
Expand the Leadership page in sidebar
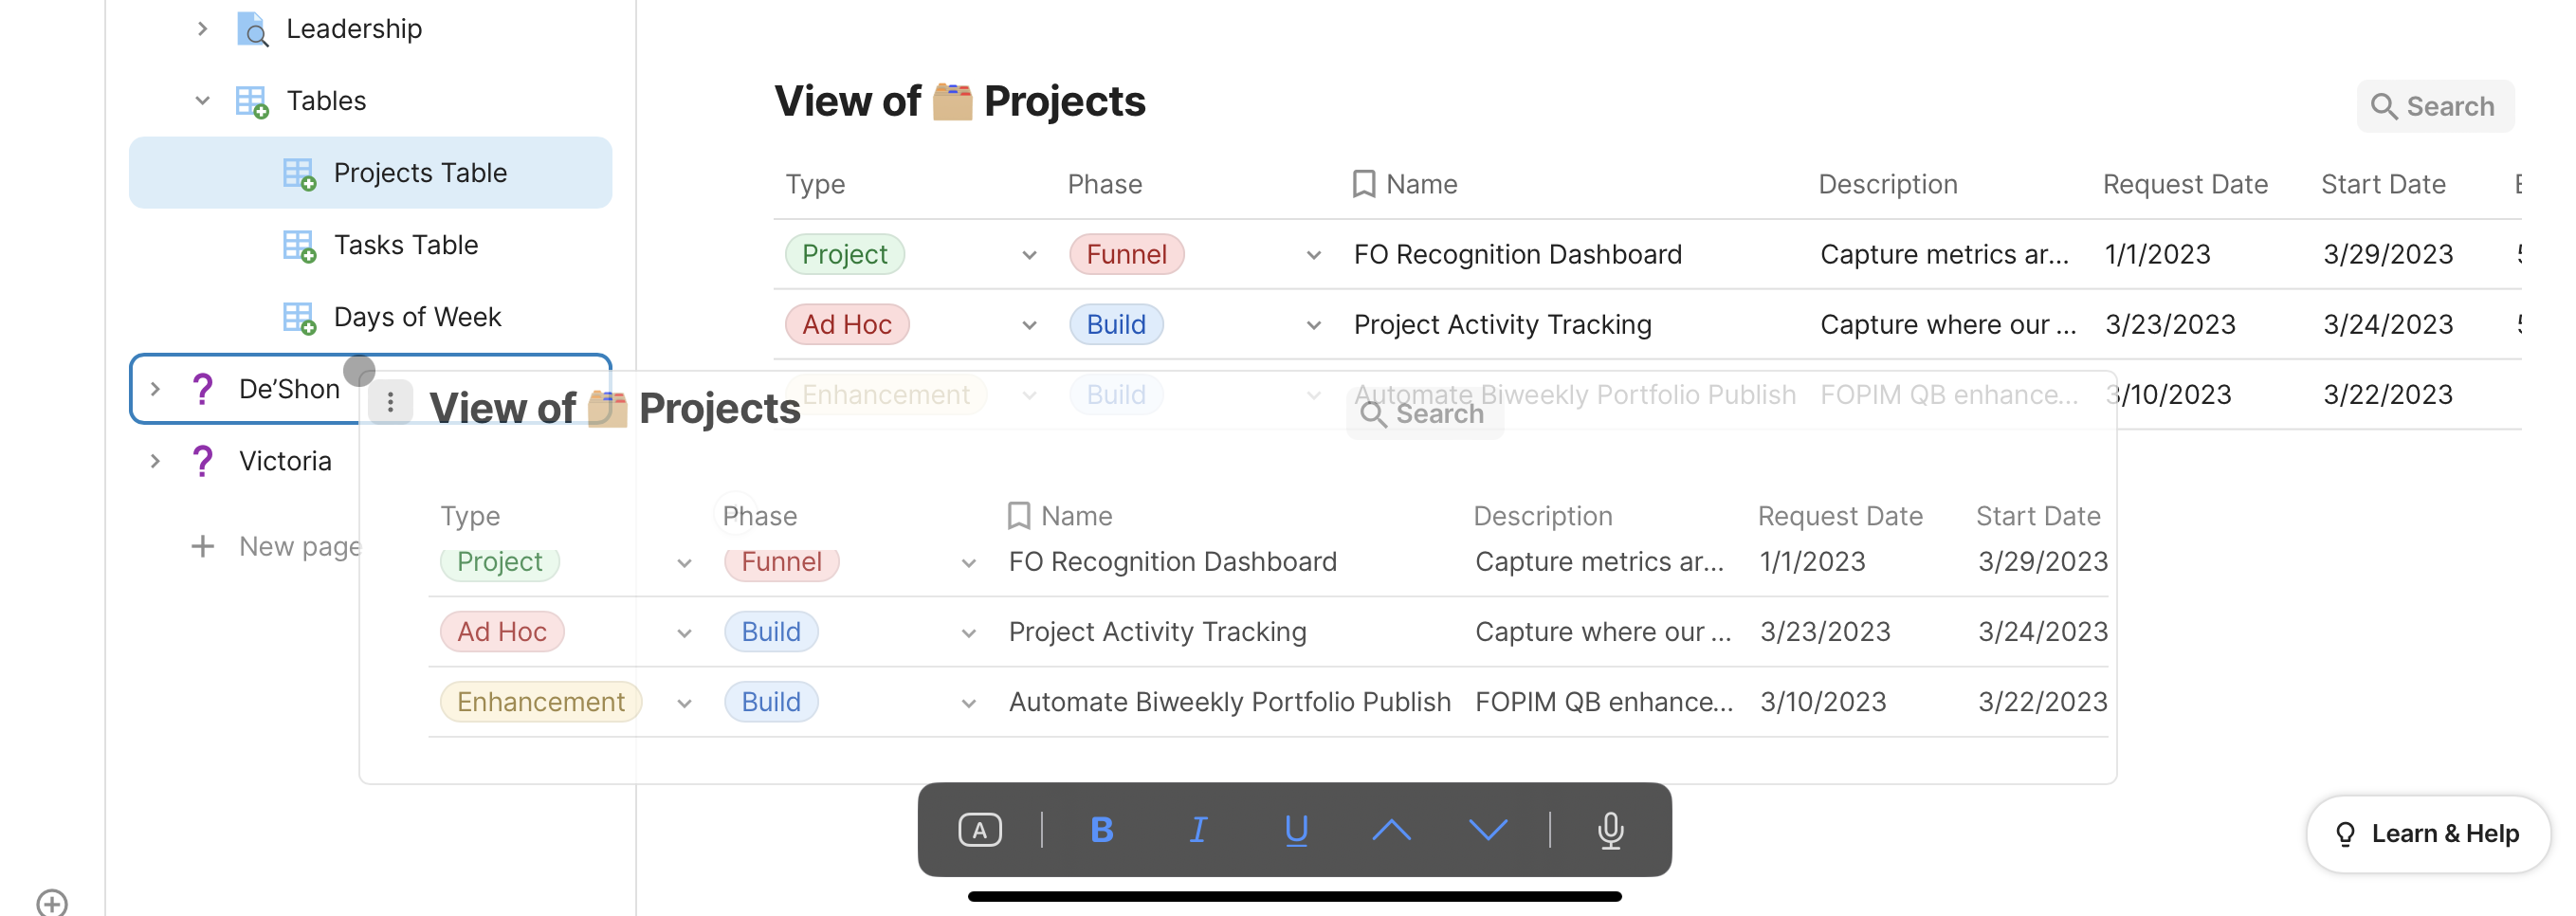pyautogui.click(x=202, y=29)
